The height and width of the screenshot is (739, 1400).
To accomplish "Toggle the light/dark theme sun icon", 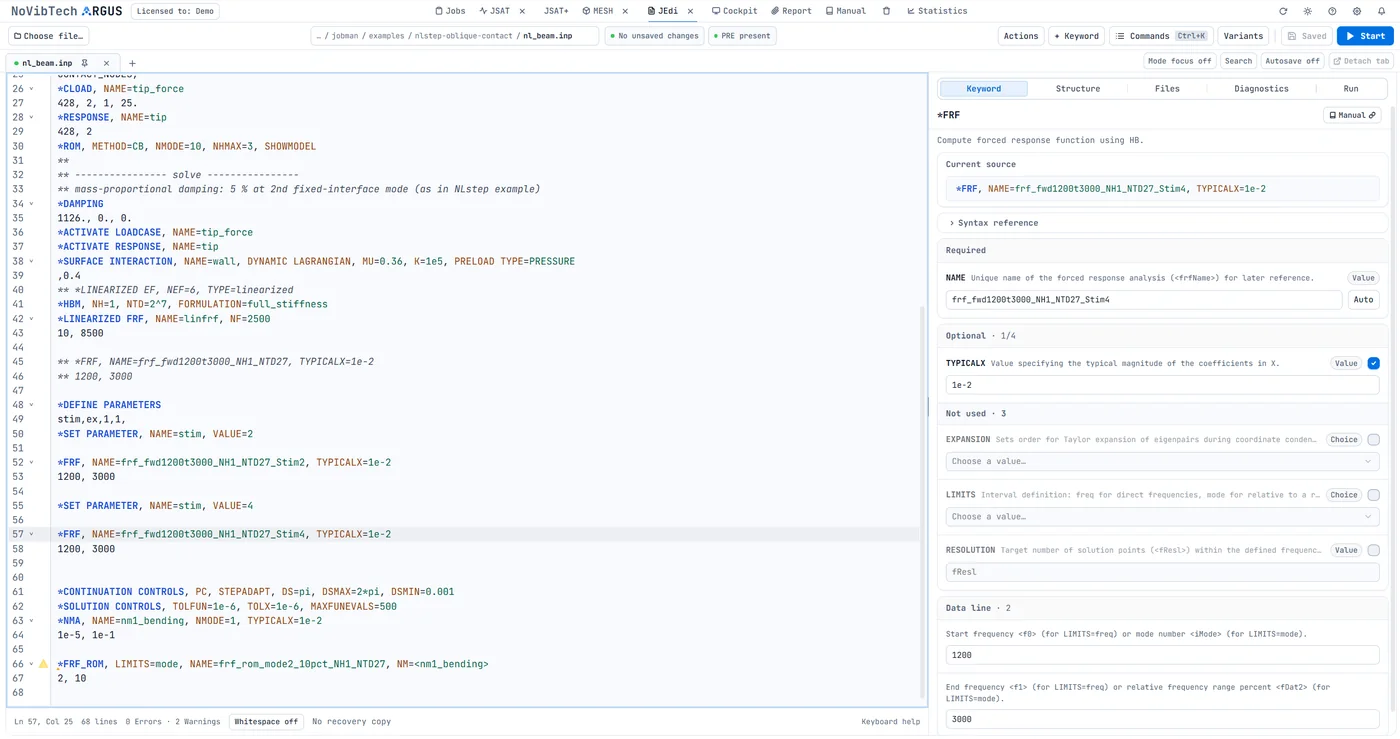I will click(1308, 11).
